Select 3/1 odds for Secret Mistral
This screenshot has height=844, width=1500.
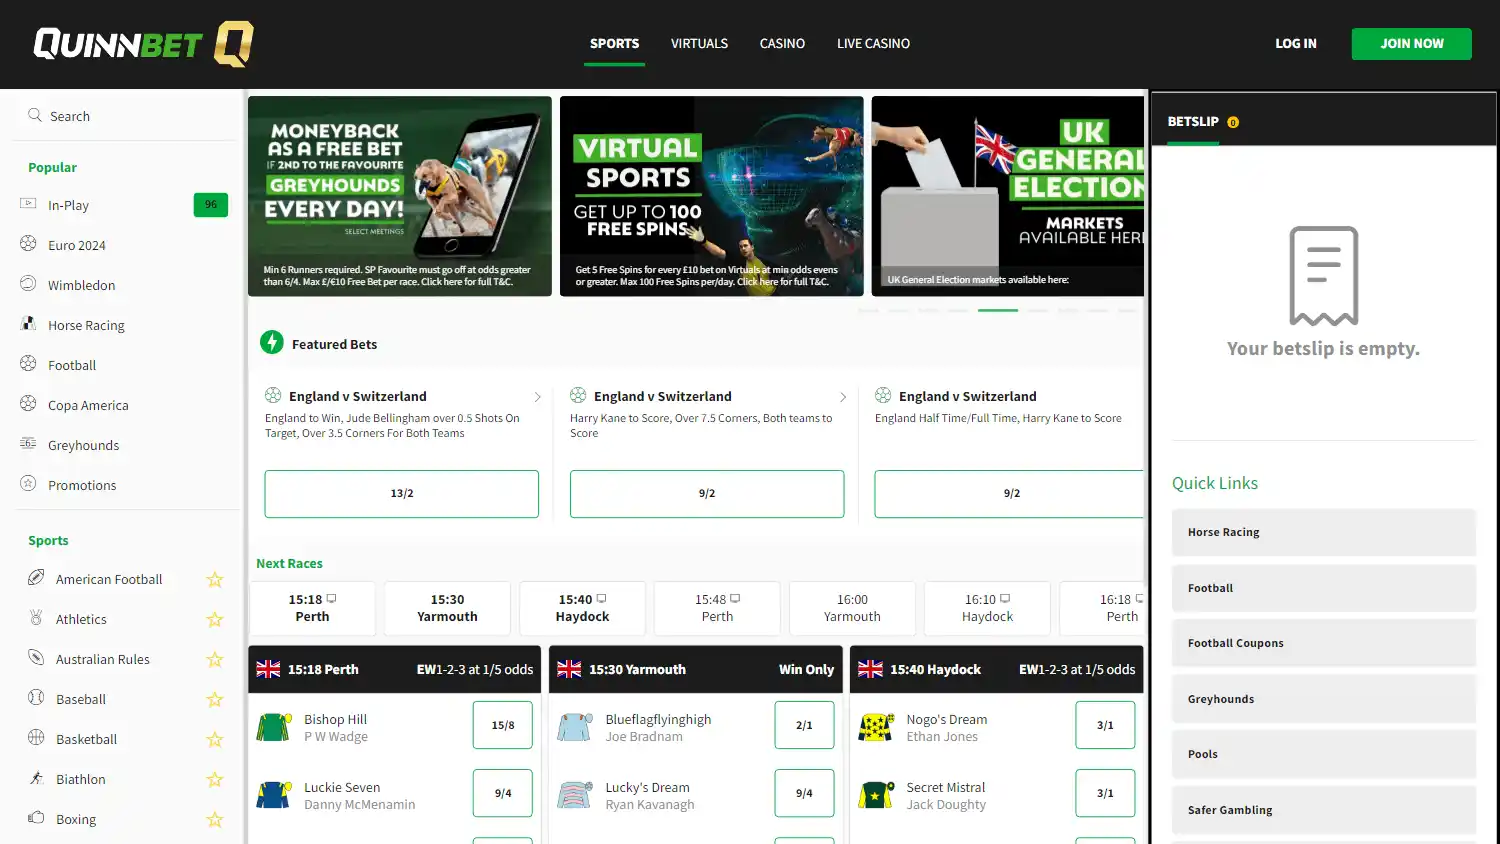pos(1105,793)
